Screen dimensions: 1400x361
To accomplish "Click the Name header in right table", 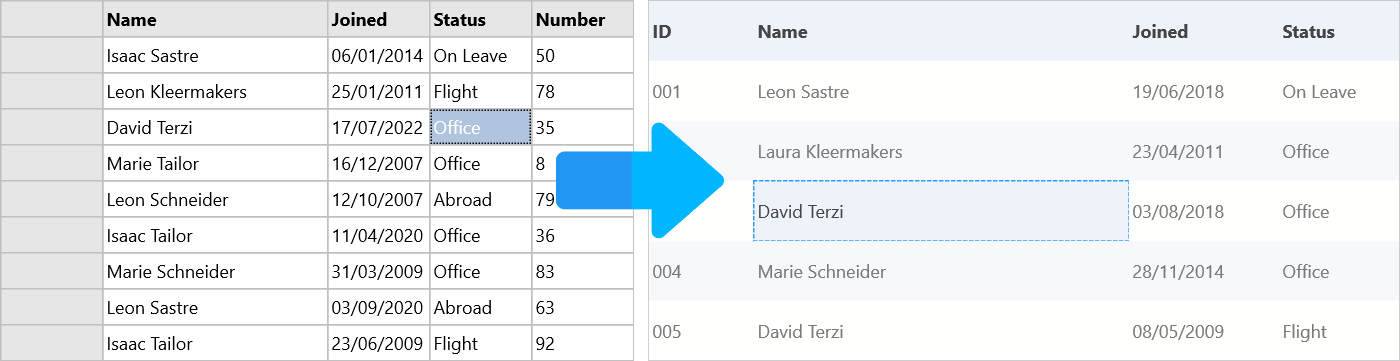I will click(782, 32).
